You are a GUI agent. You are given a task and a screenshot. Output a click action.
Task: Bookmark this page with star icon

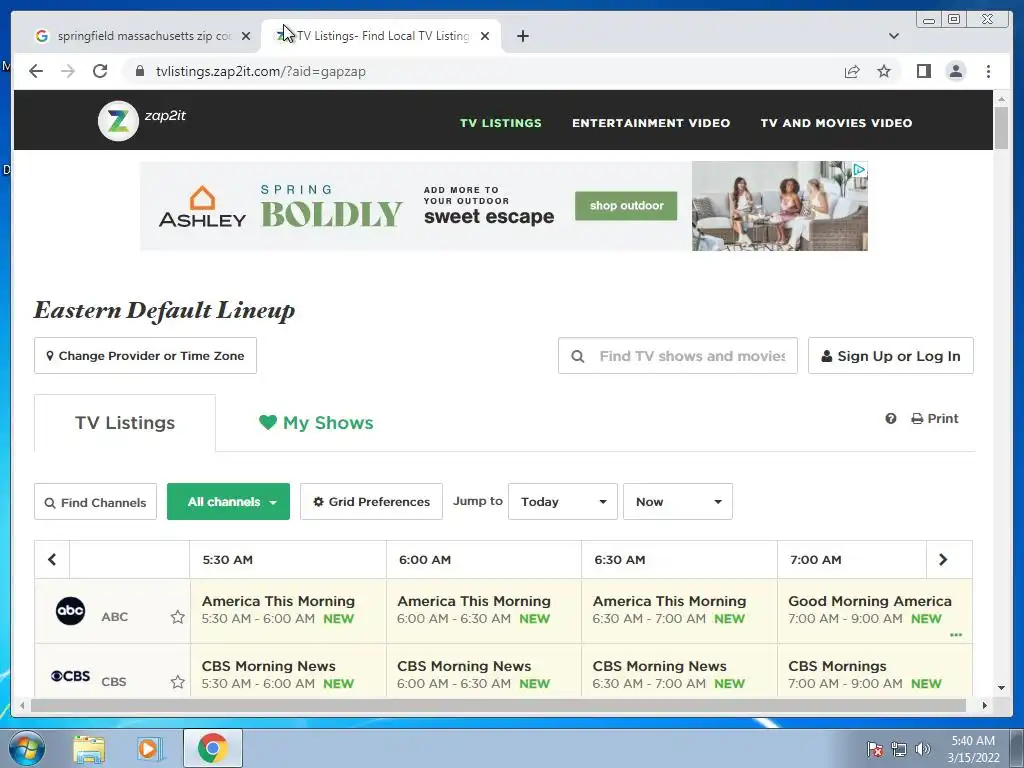pyautogui.click(x=884, y=71)
